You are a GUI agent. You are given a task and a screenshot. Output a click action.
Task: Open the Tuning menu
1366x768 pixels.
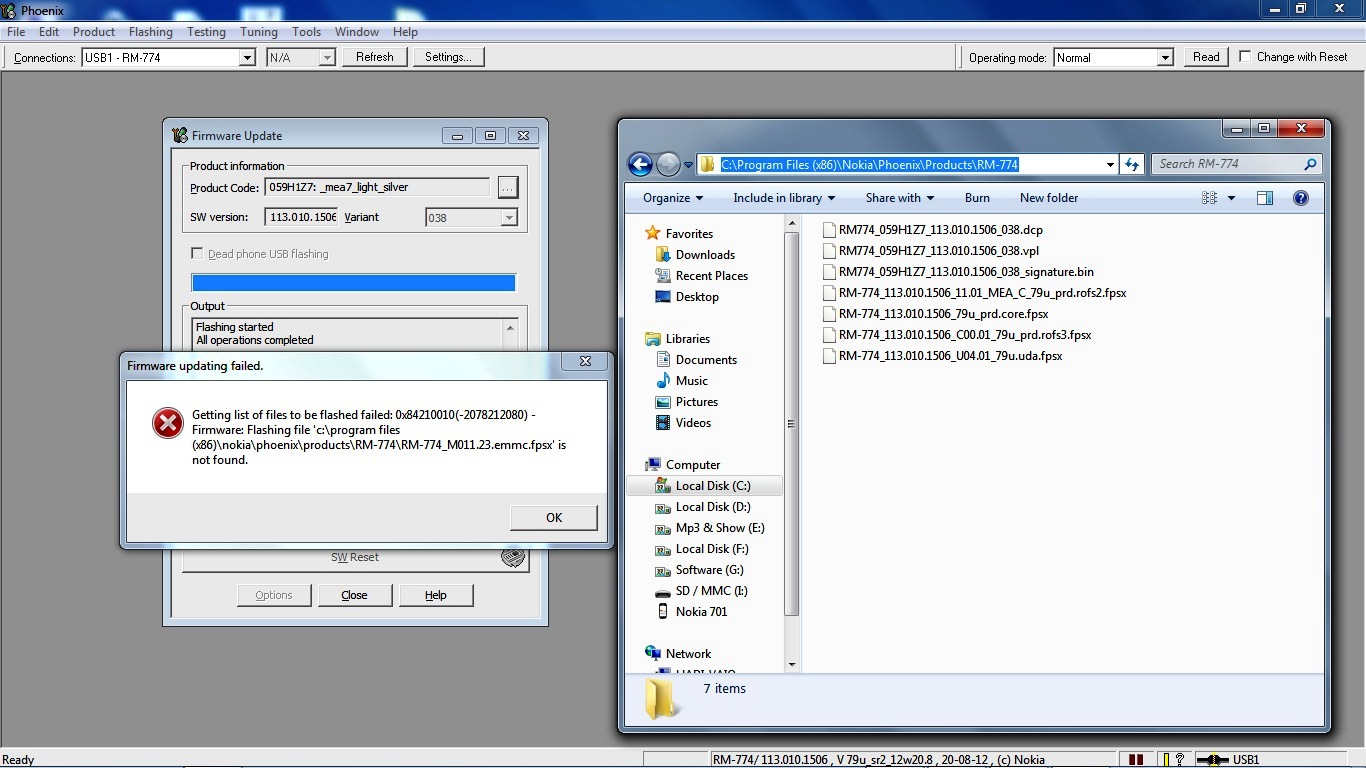[x=258, y=32]
